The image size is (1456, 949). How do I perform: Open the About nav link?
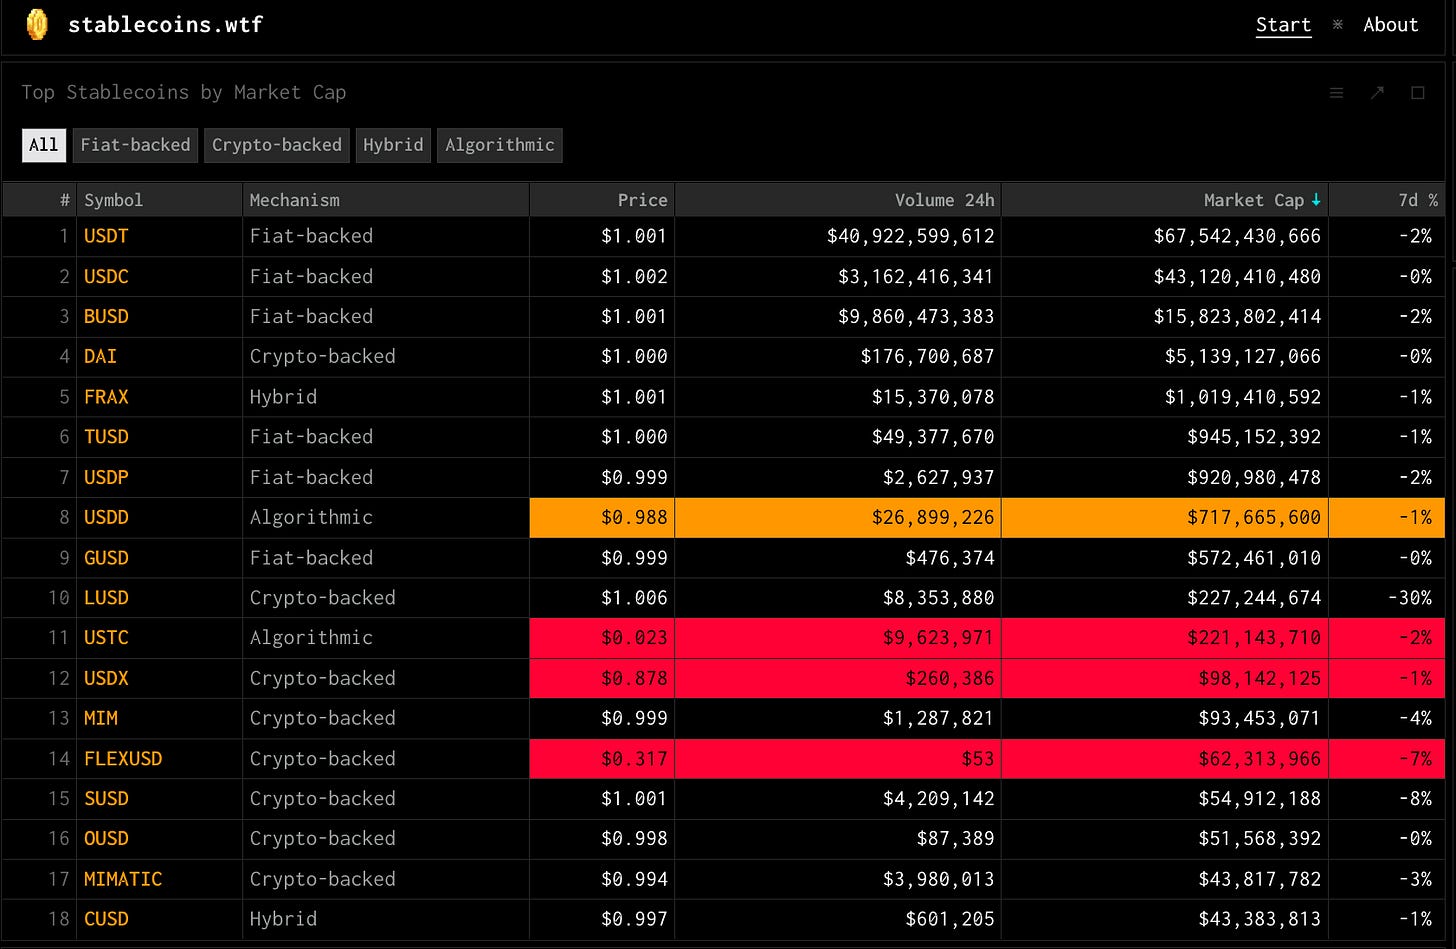pyautogui.click(x=1390, y=25)
